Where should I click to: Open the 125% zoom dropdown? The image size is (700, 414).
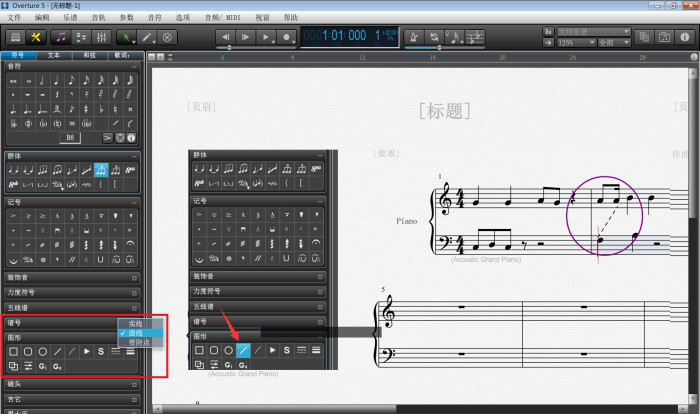click(x=576, y=43)
